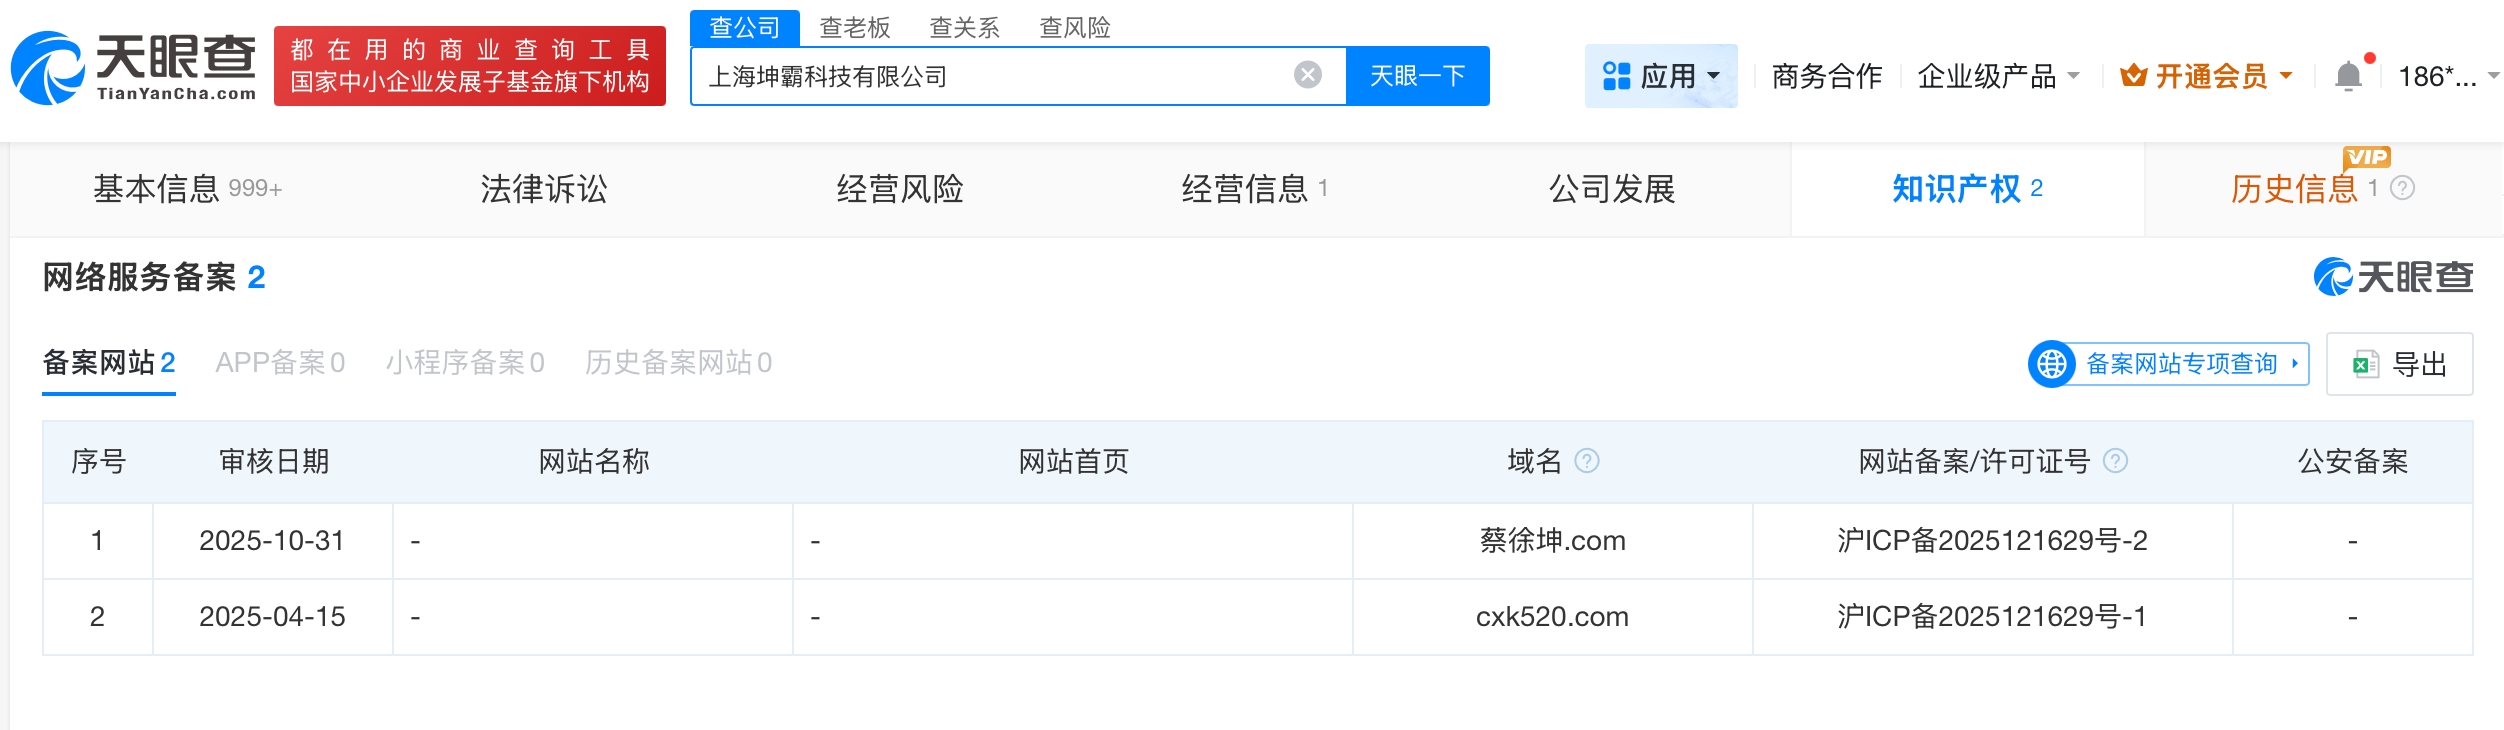Export the table with 导出 button
The height and width of the screenshot is (730, 2504).
(2399, 364)
